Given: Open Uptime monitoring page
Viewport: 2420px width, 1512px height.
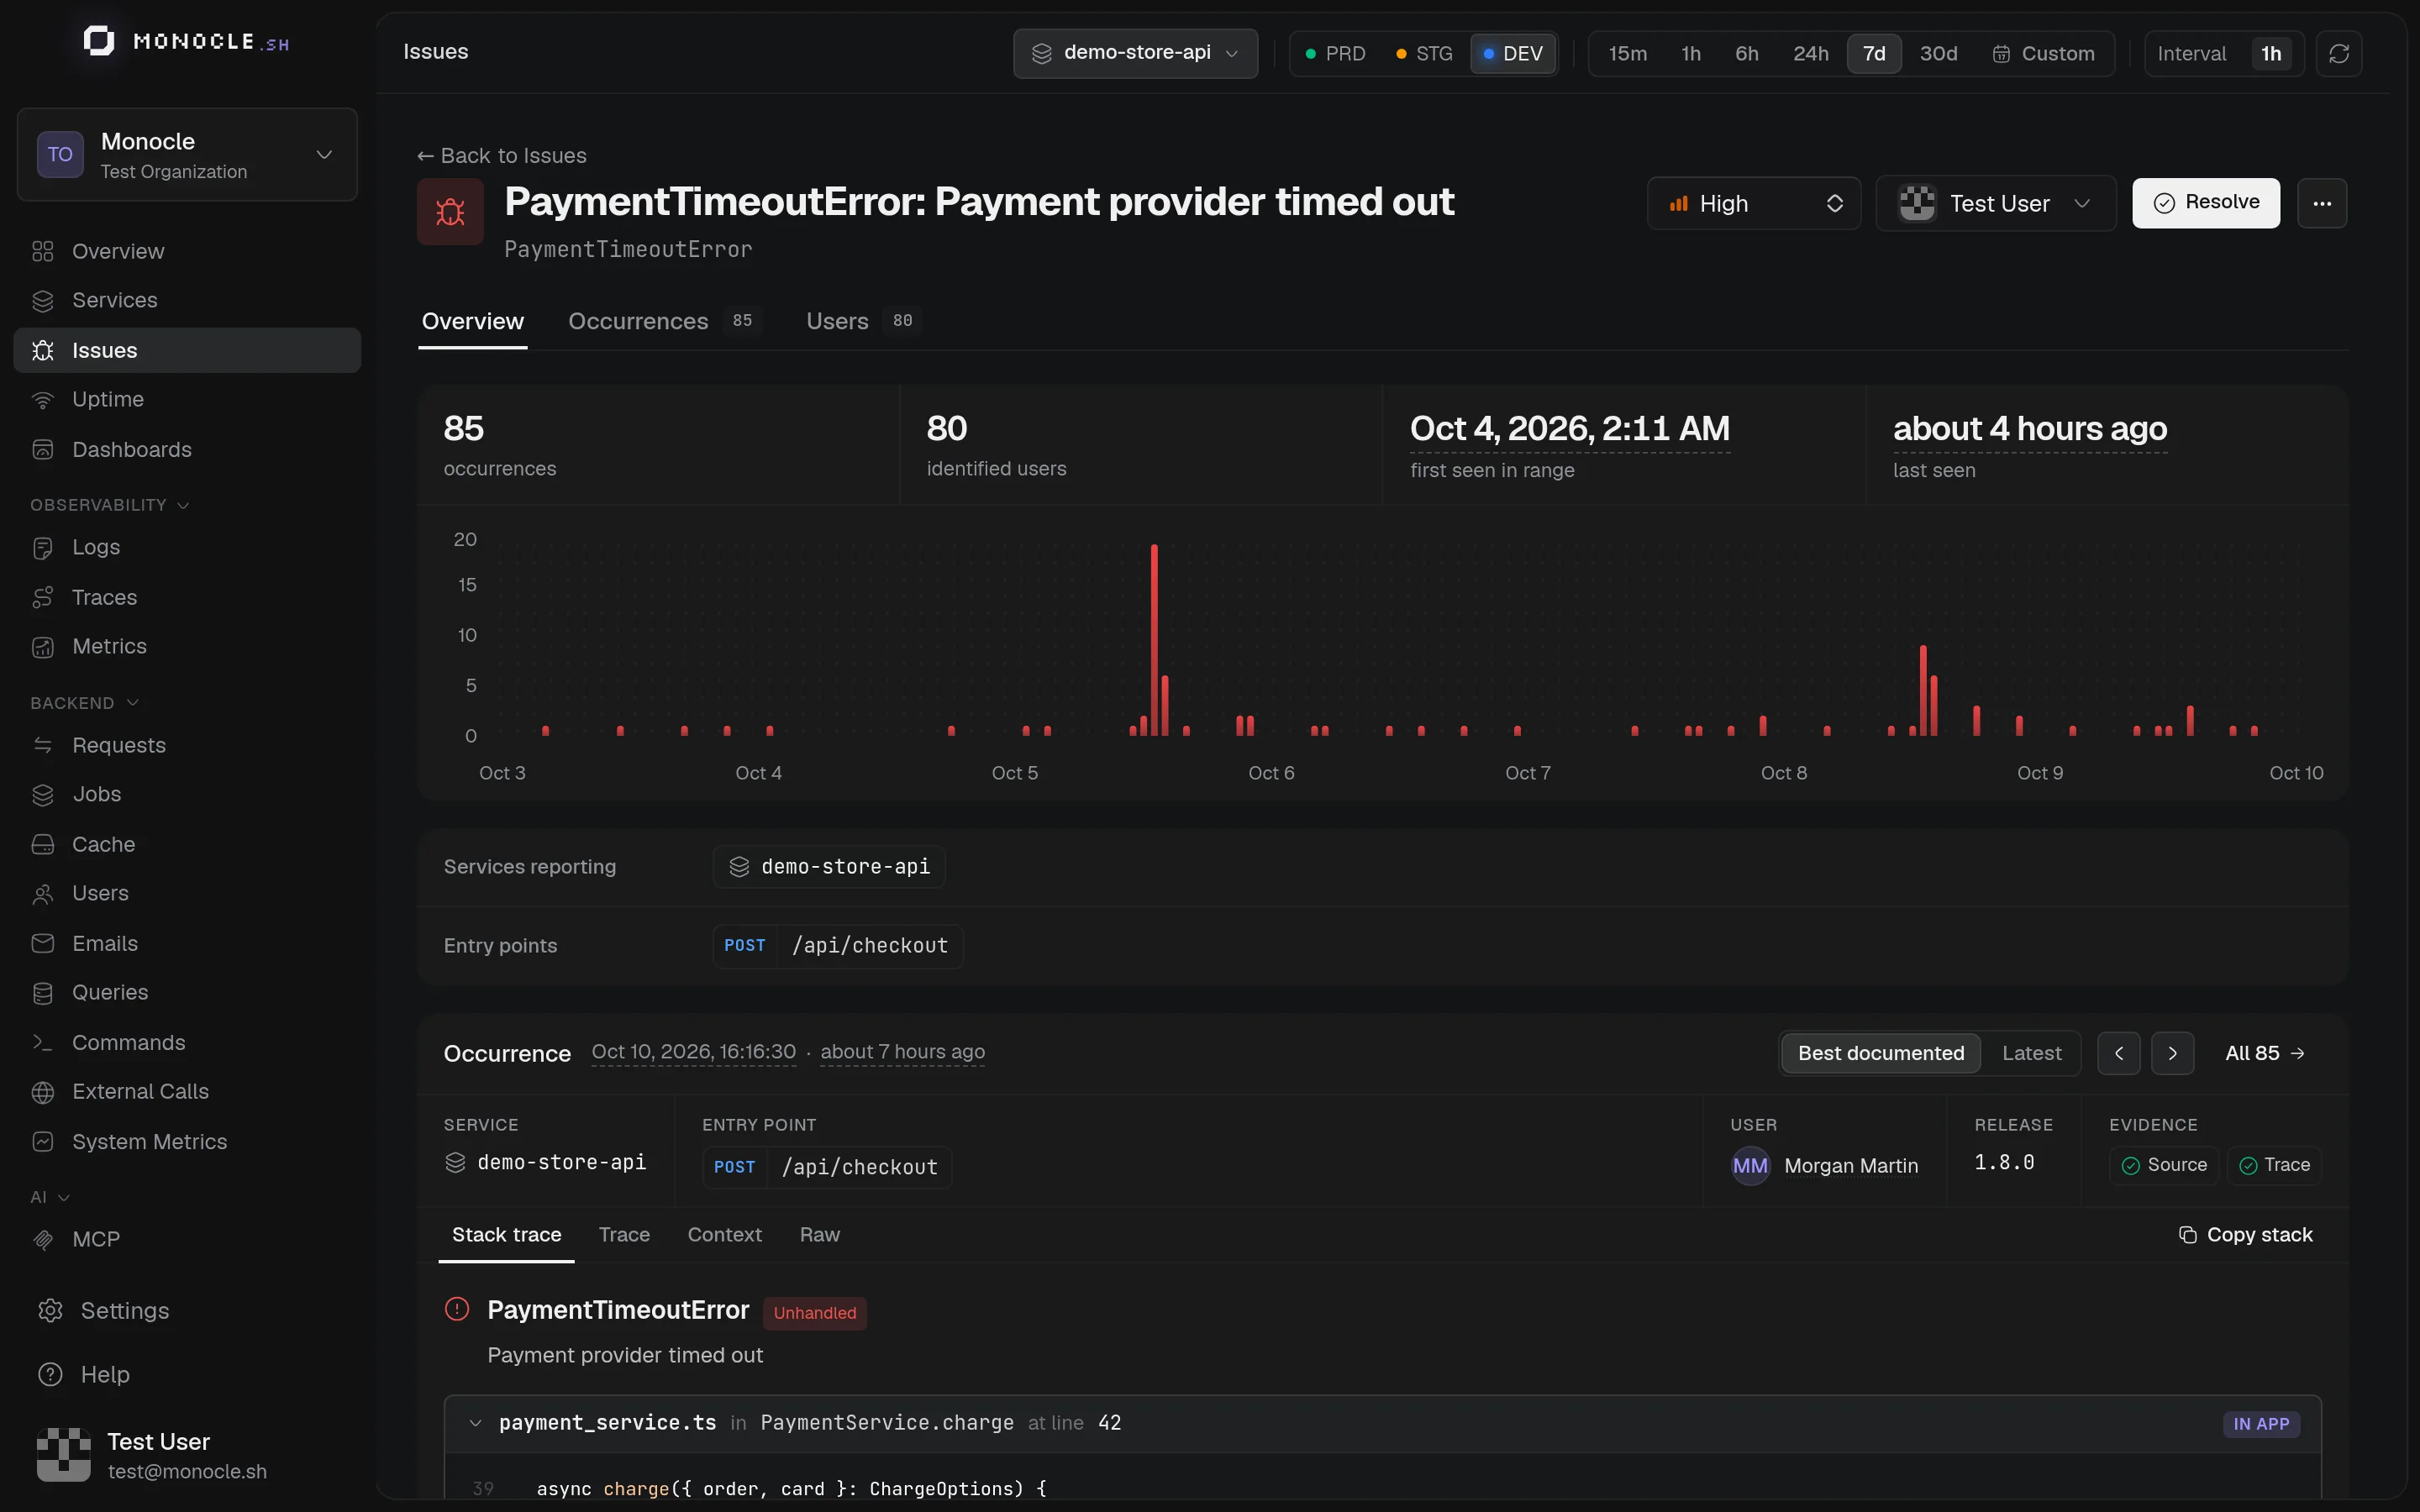Looking at the screenshot, I should coord(187,399).
